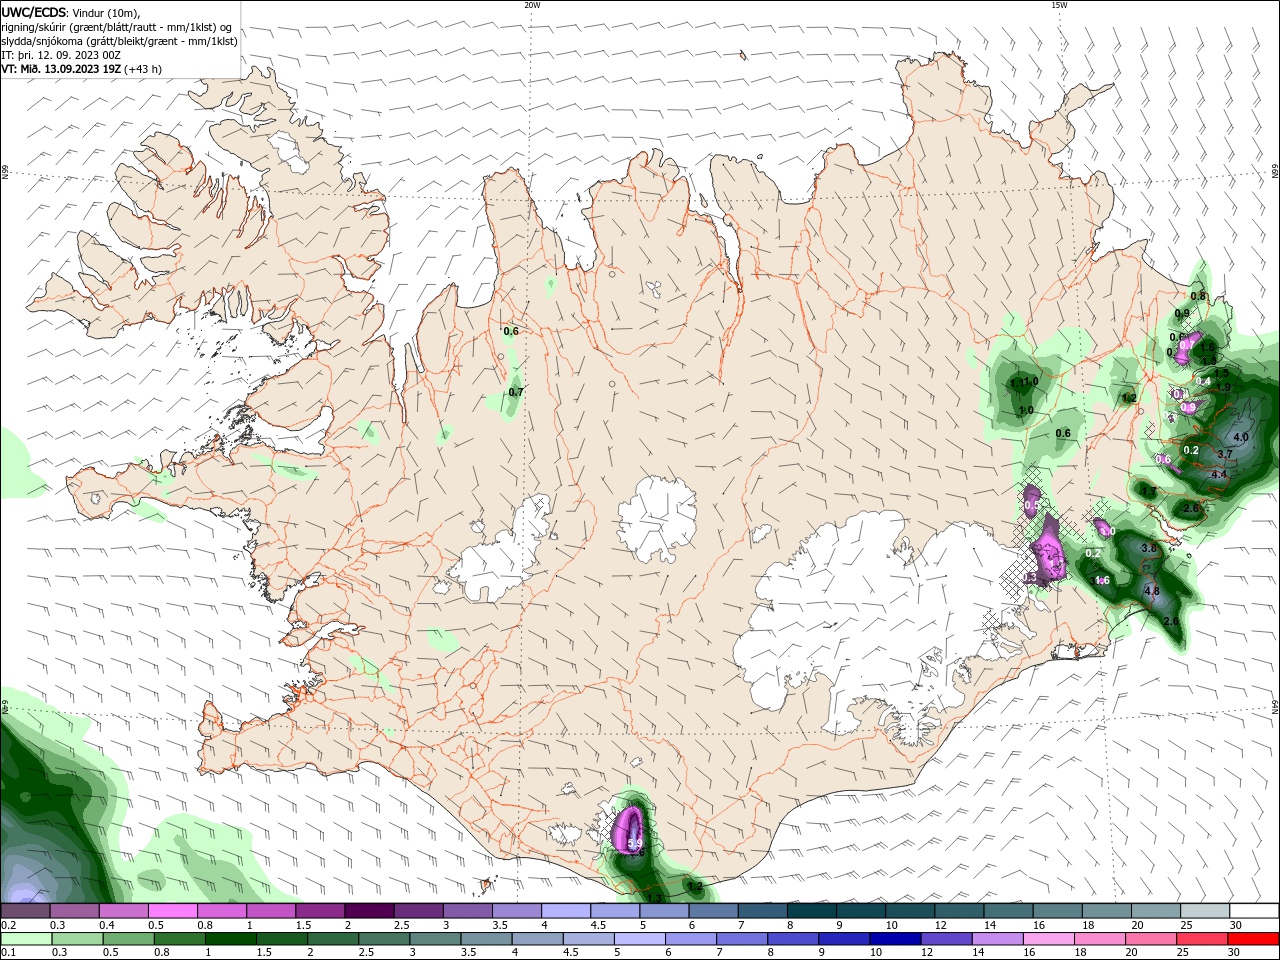Click the white 30 swatch on the upper legend row
This screenshot has height=960, width=1280.
[1254, 911]
